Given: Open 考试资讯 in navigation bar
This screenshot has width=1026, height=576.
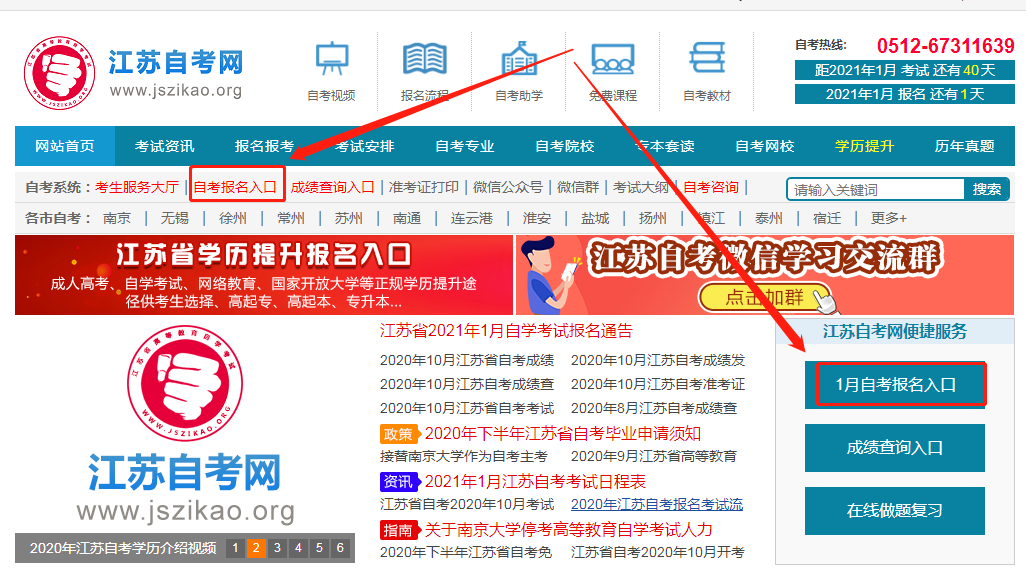Looking at the screenshot, I should click(164, 146).
